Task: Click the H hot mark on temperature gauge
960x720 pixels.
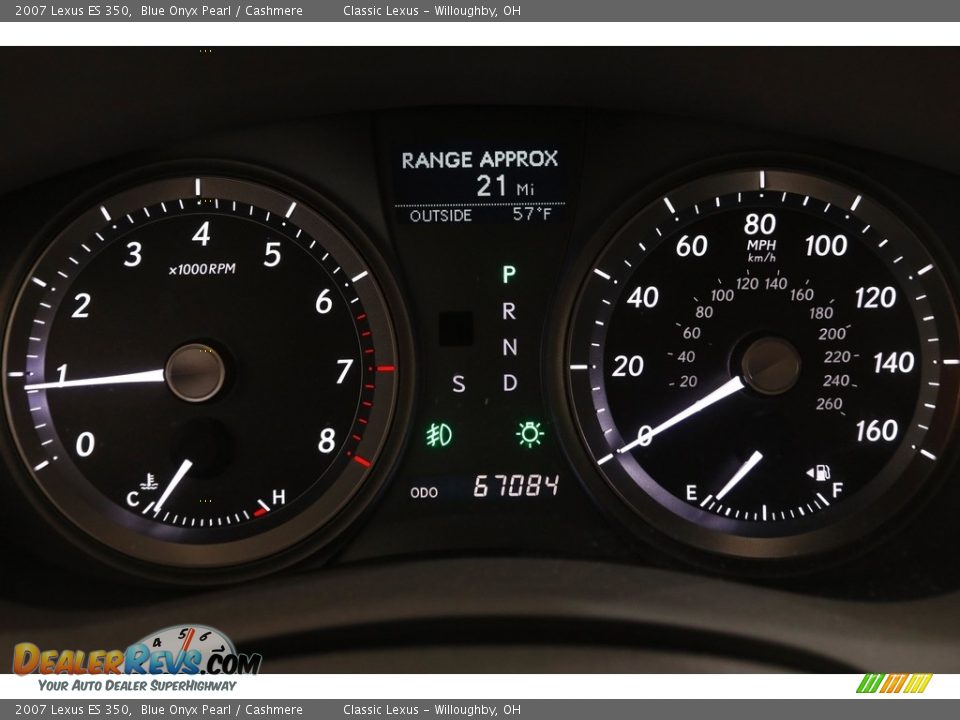Action: pyautogui.click(x=279, y=497)
